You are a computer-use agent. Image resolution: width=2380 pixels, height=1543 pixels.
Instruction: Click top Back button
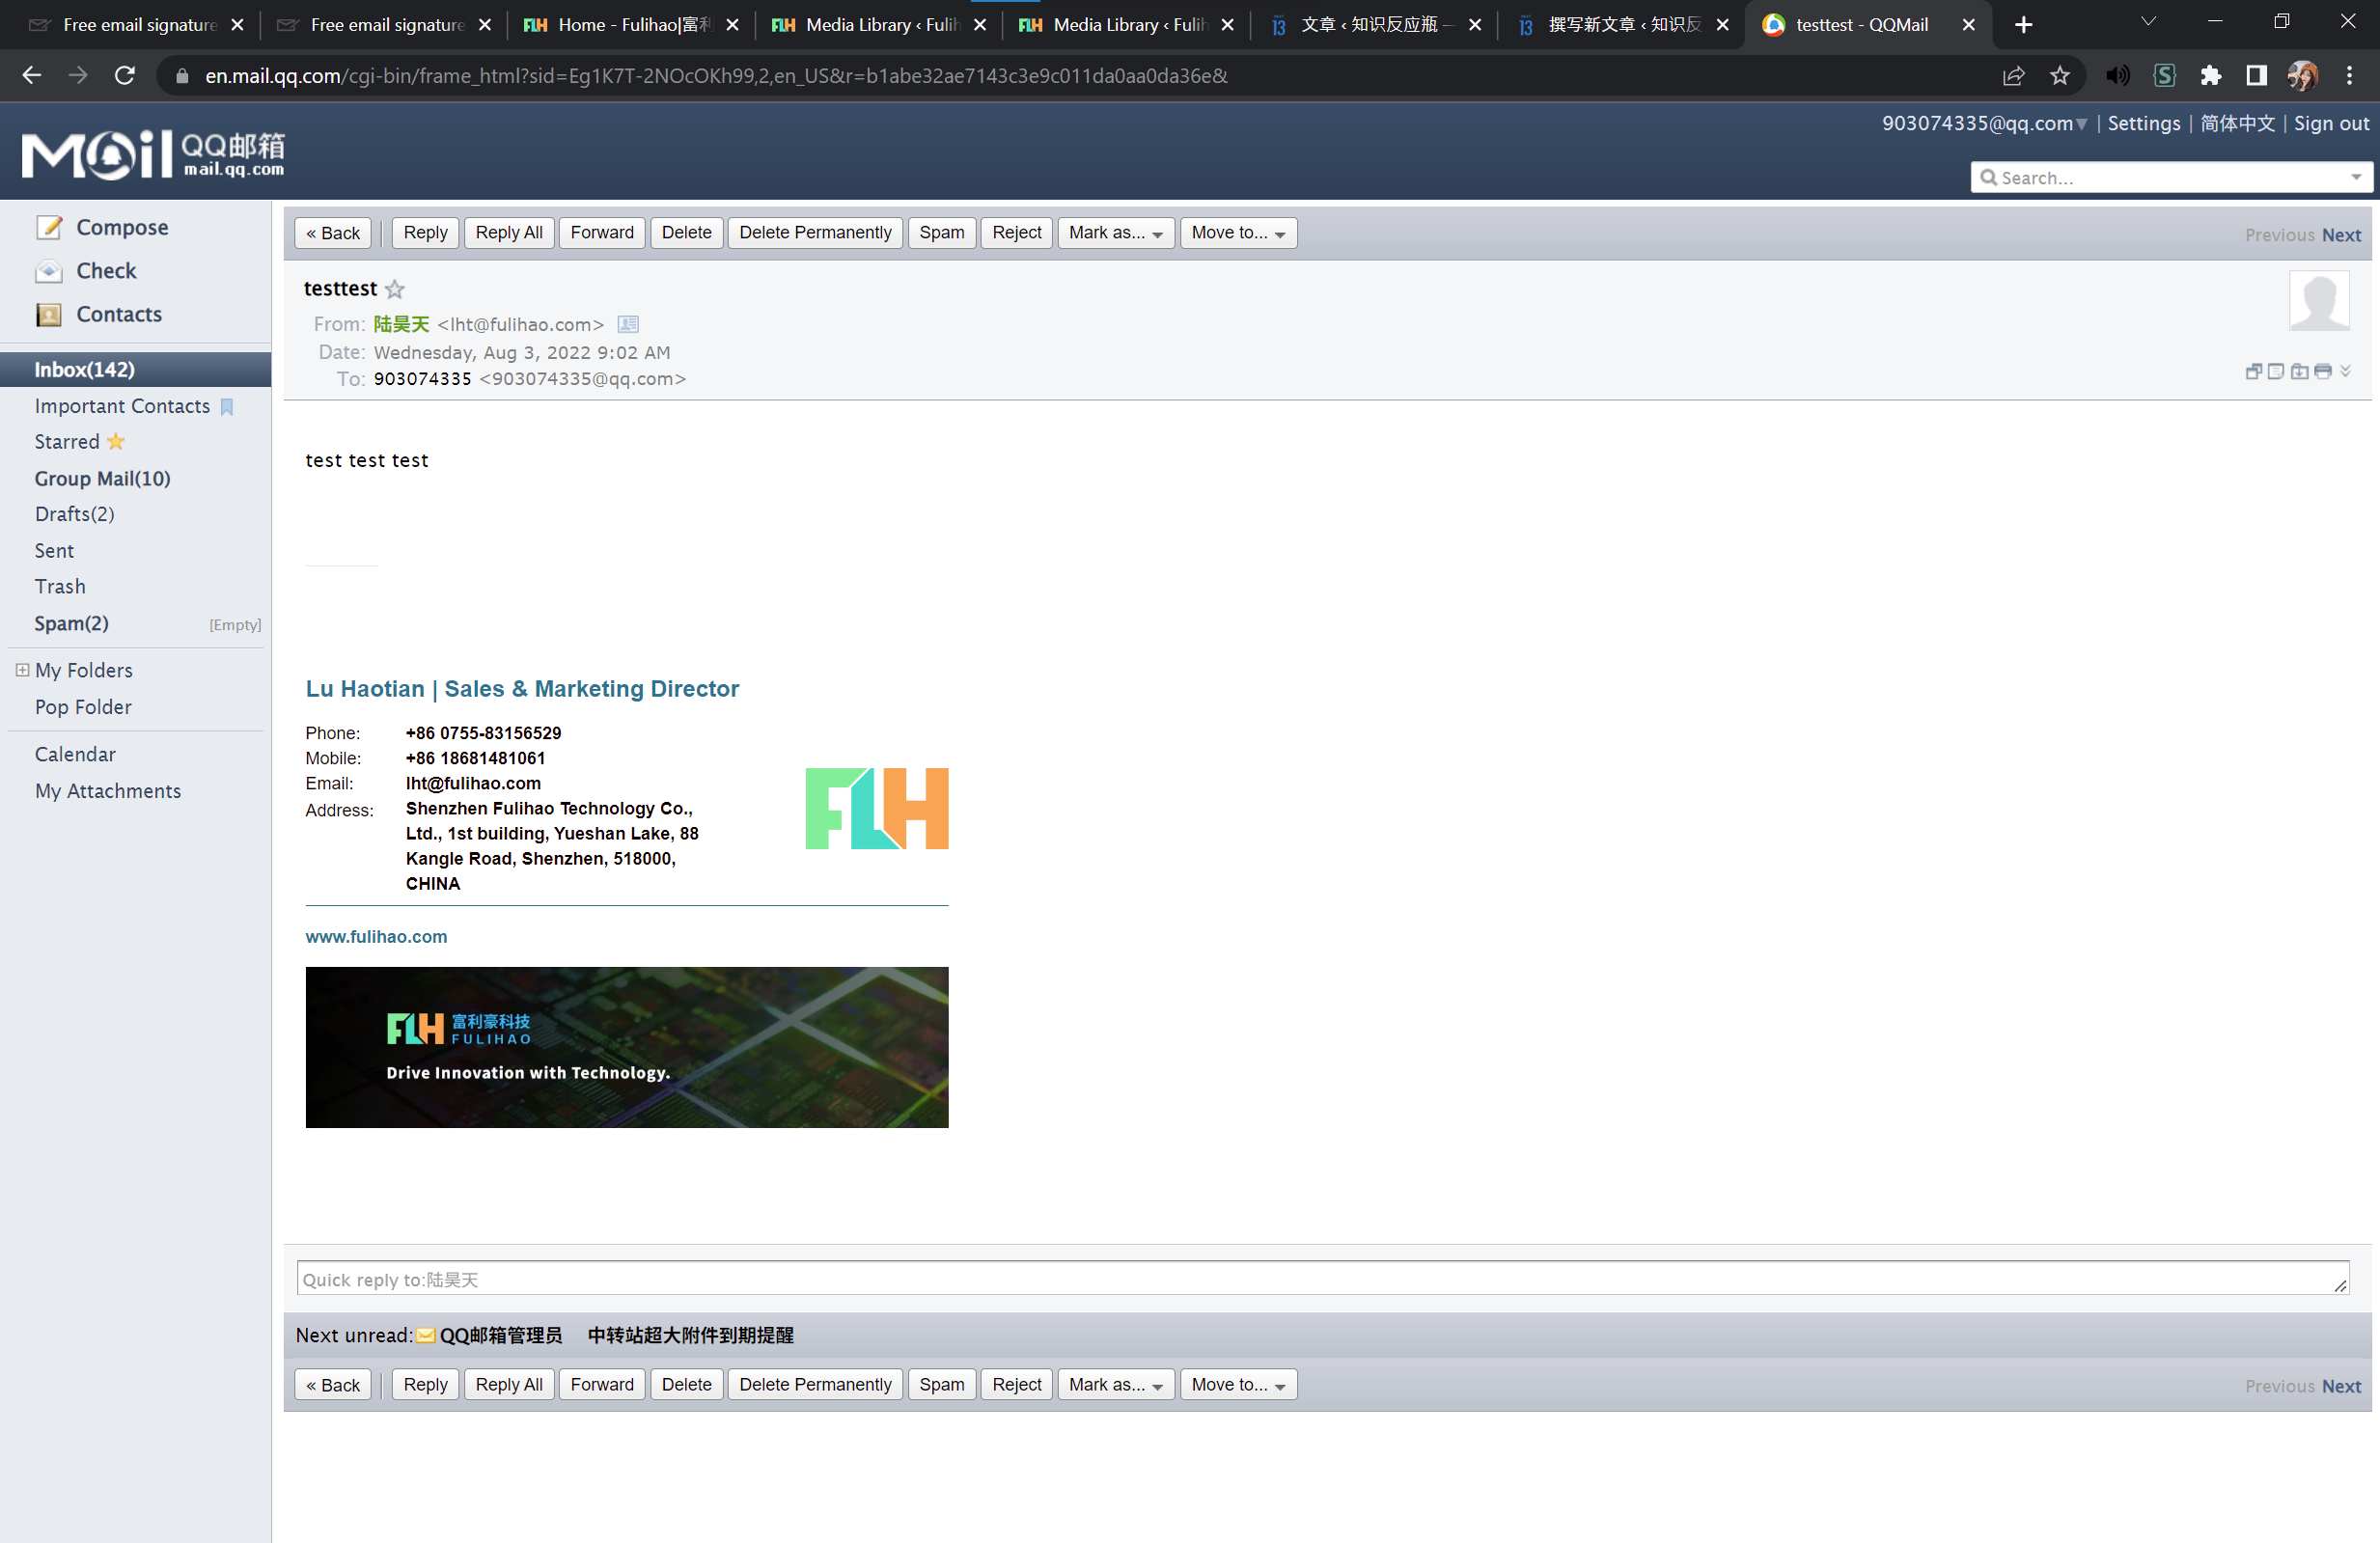(333, 233)
